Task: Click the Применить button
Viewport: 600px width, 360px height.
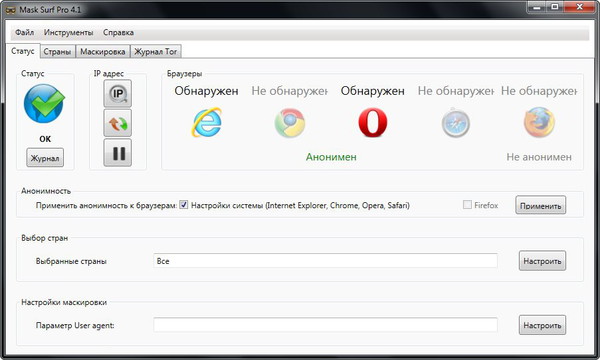Action: point(540,205)
